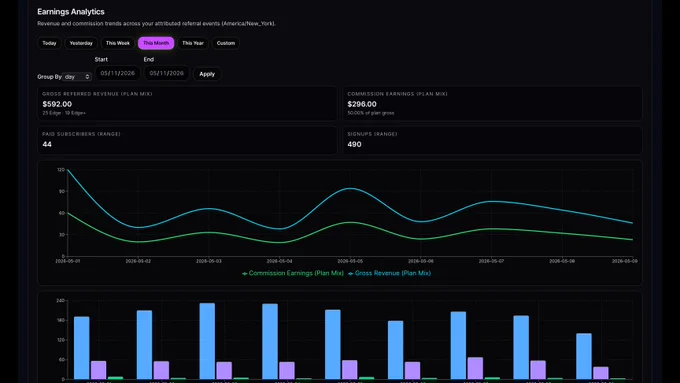Click the 2026-05-09 axis label on line chart
The height and width of the screenshot is (383, 680).
pyautogui.click(x=624, y=261)
